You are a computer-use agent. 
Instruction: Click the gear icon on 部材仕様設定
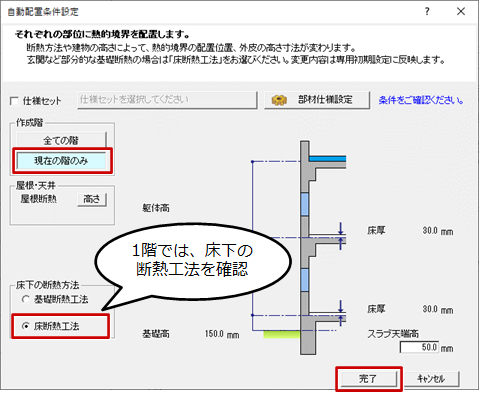click(279, 100)
